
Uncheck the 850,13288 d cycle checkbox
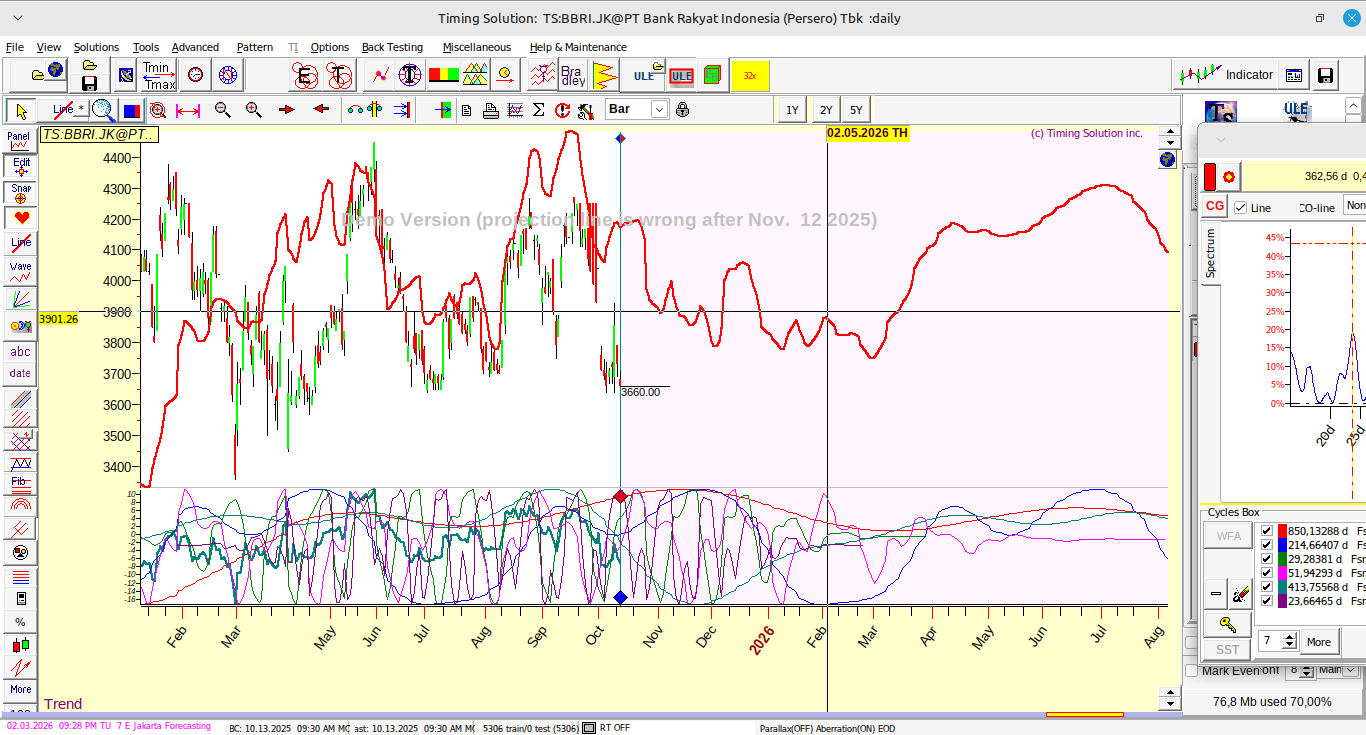pos(1266,531)
